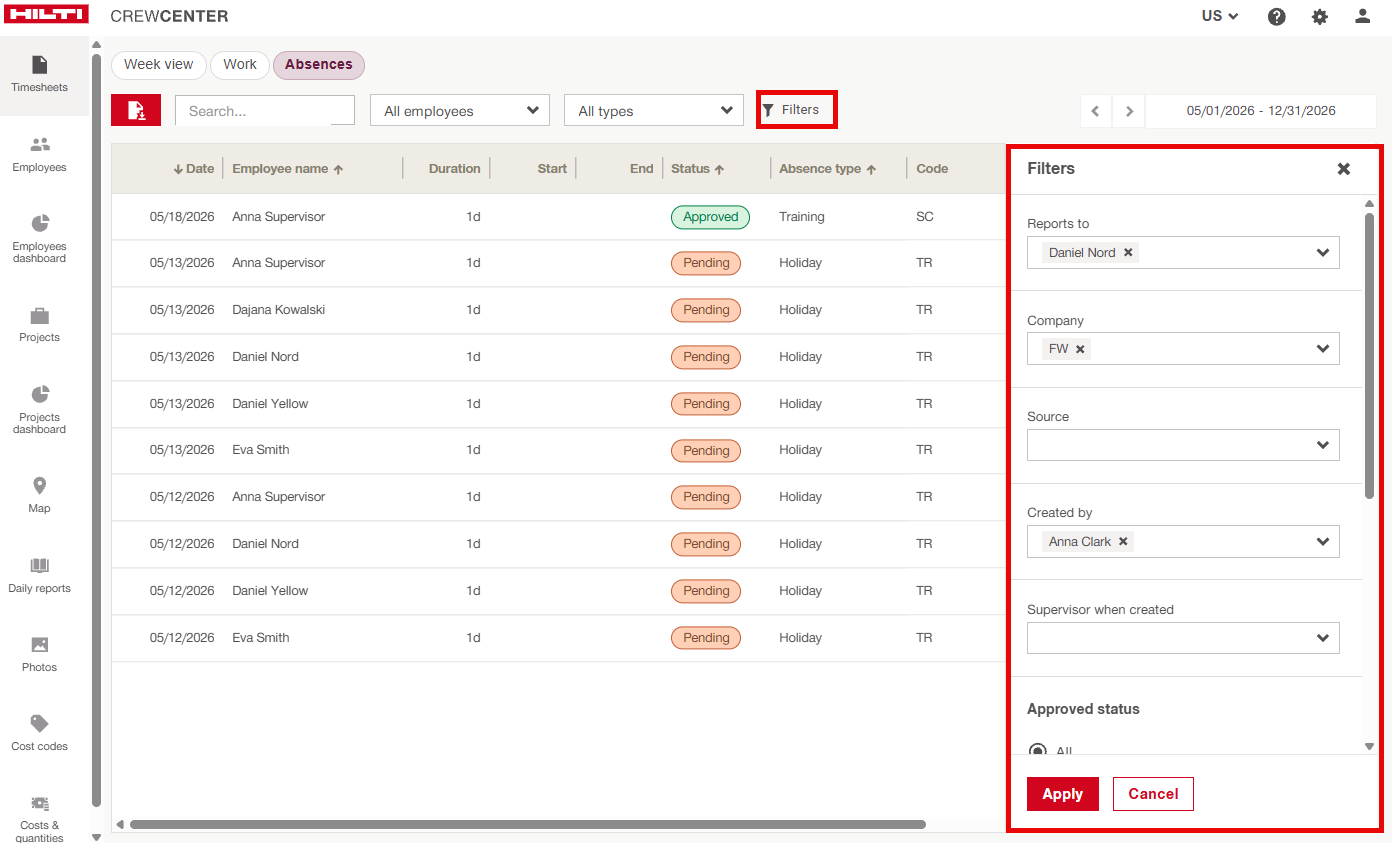
Task: Open the Timesheets section in sidebar
Action: [40, 75]
